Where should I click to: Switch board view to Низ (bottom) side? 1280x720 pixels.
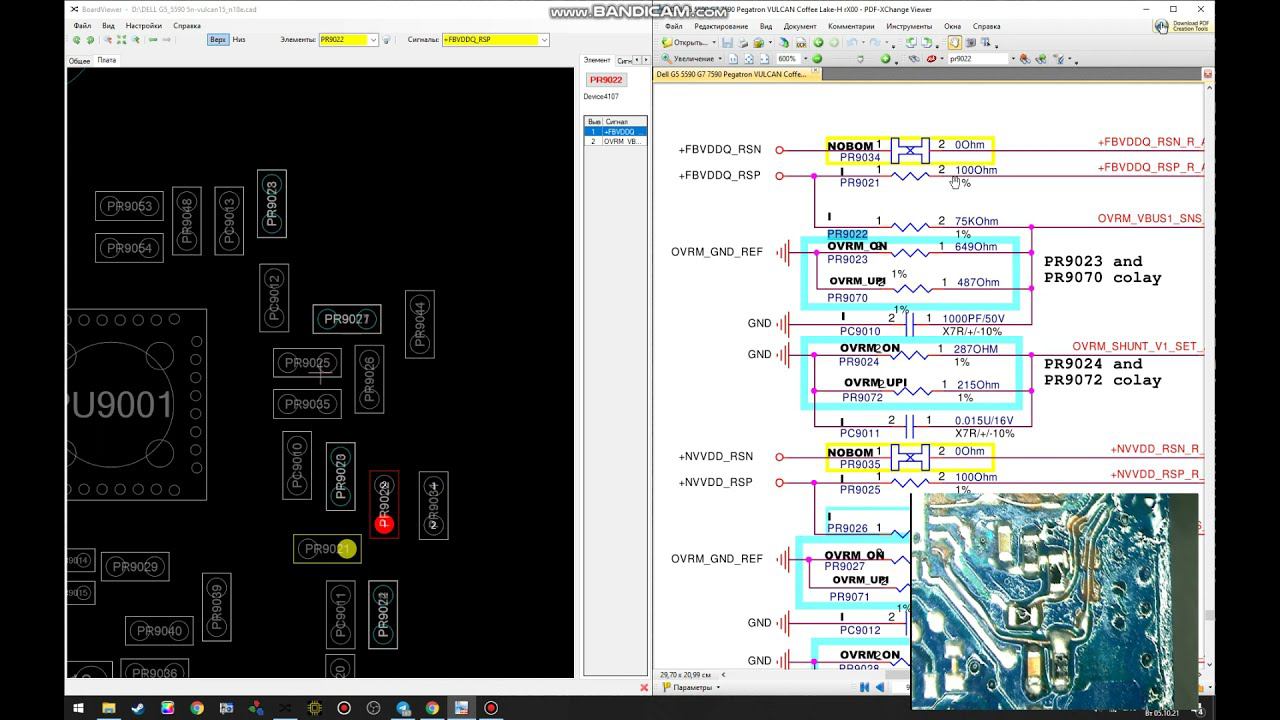tap(238, 40)
